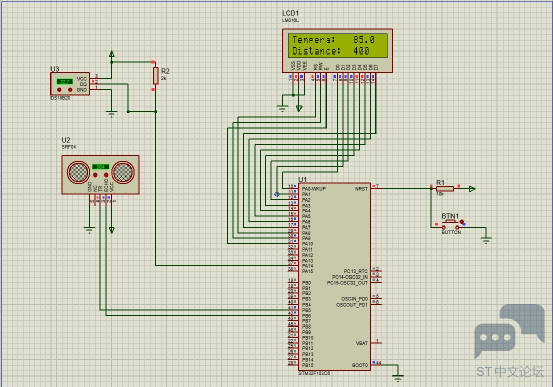553x387 pixels.
Task: Click the ST中文论坛 watermark logo
Action: point(510,341)
